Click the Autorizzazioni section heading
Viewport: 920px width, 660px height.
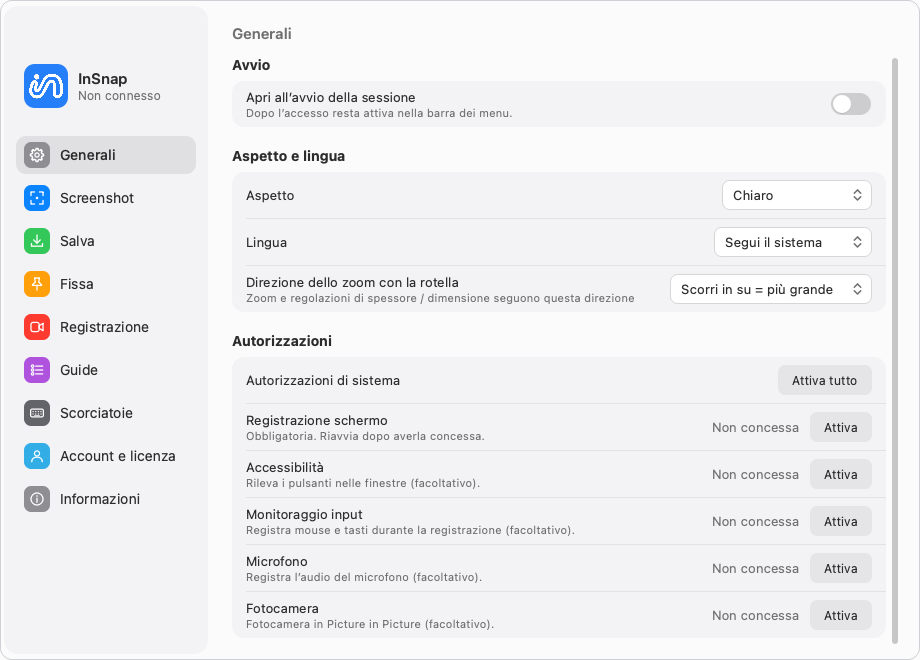click(x=282, y=341)
